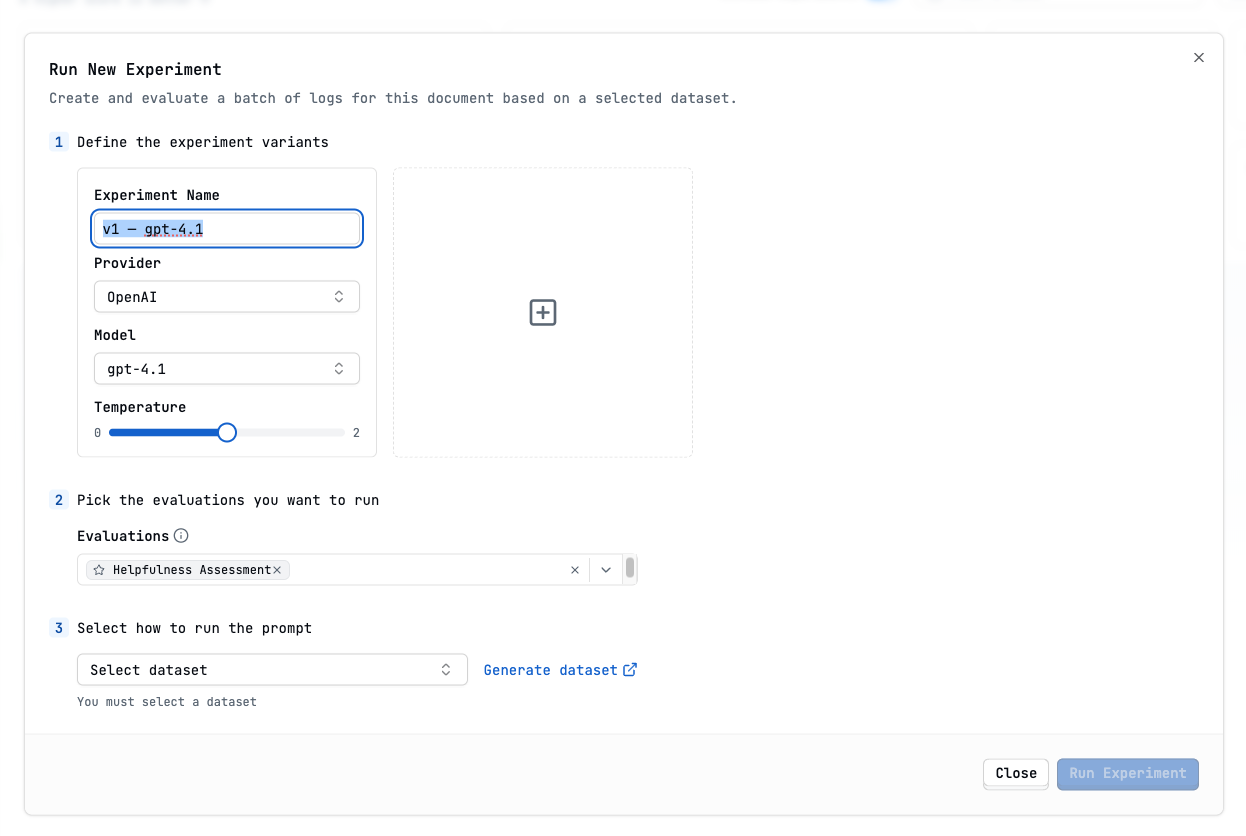Click the Run Experiment button
Image resolution: width=1246 pixels, height=836 pixels.
[x=1127, y=773]
